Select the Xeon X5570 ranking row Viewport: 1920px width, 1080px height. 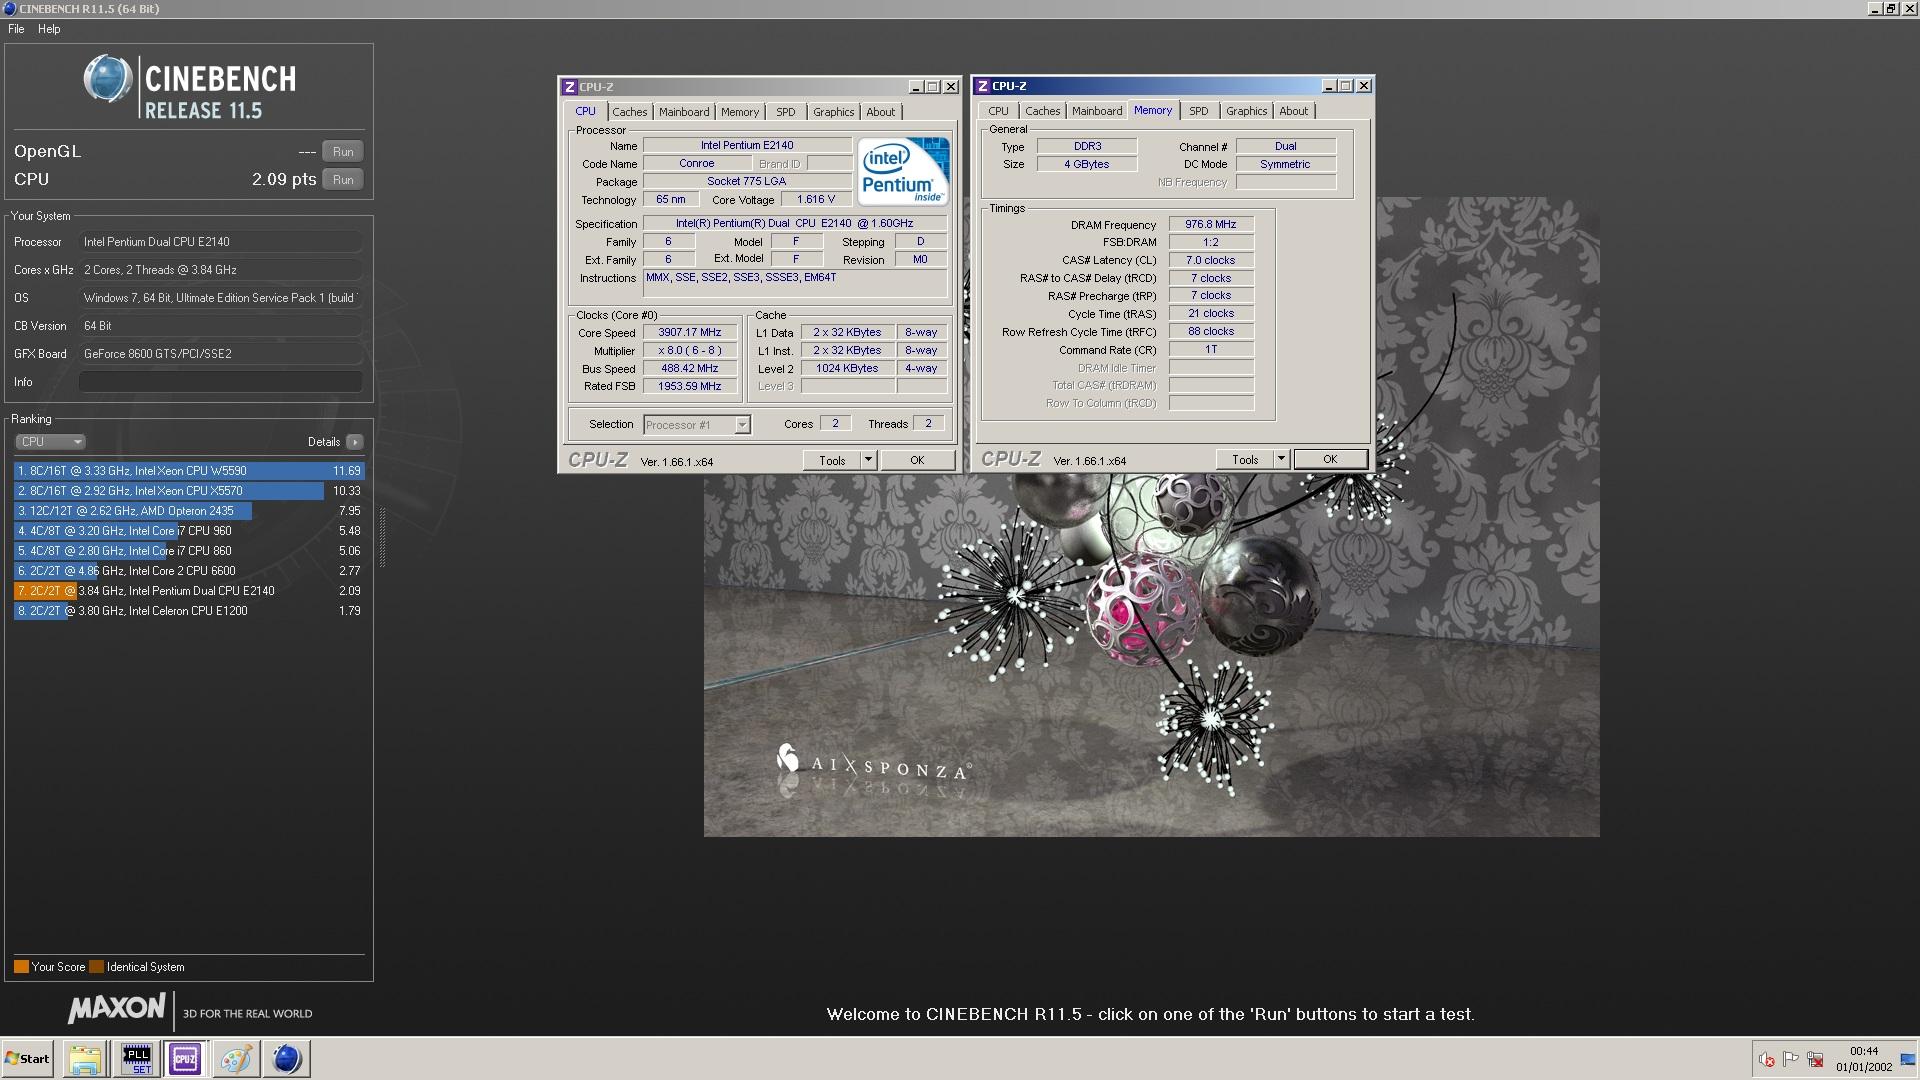coord(189,491)
